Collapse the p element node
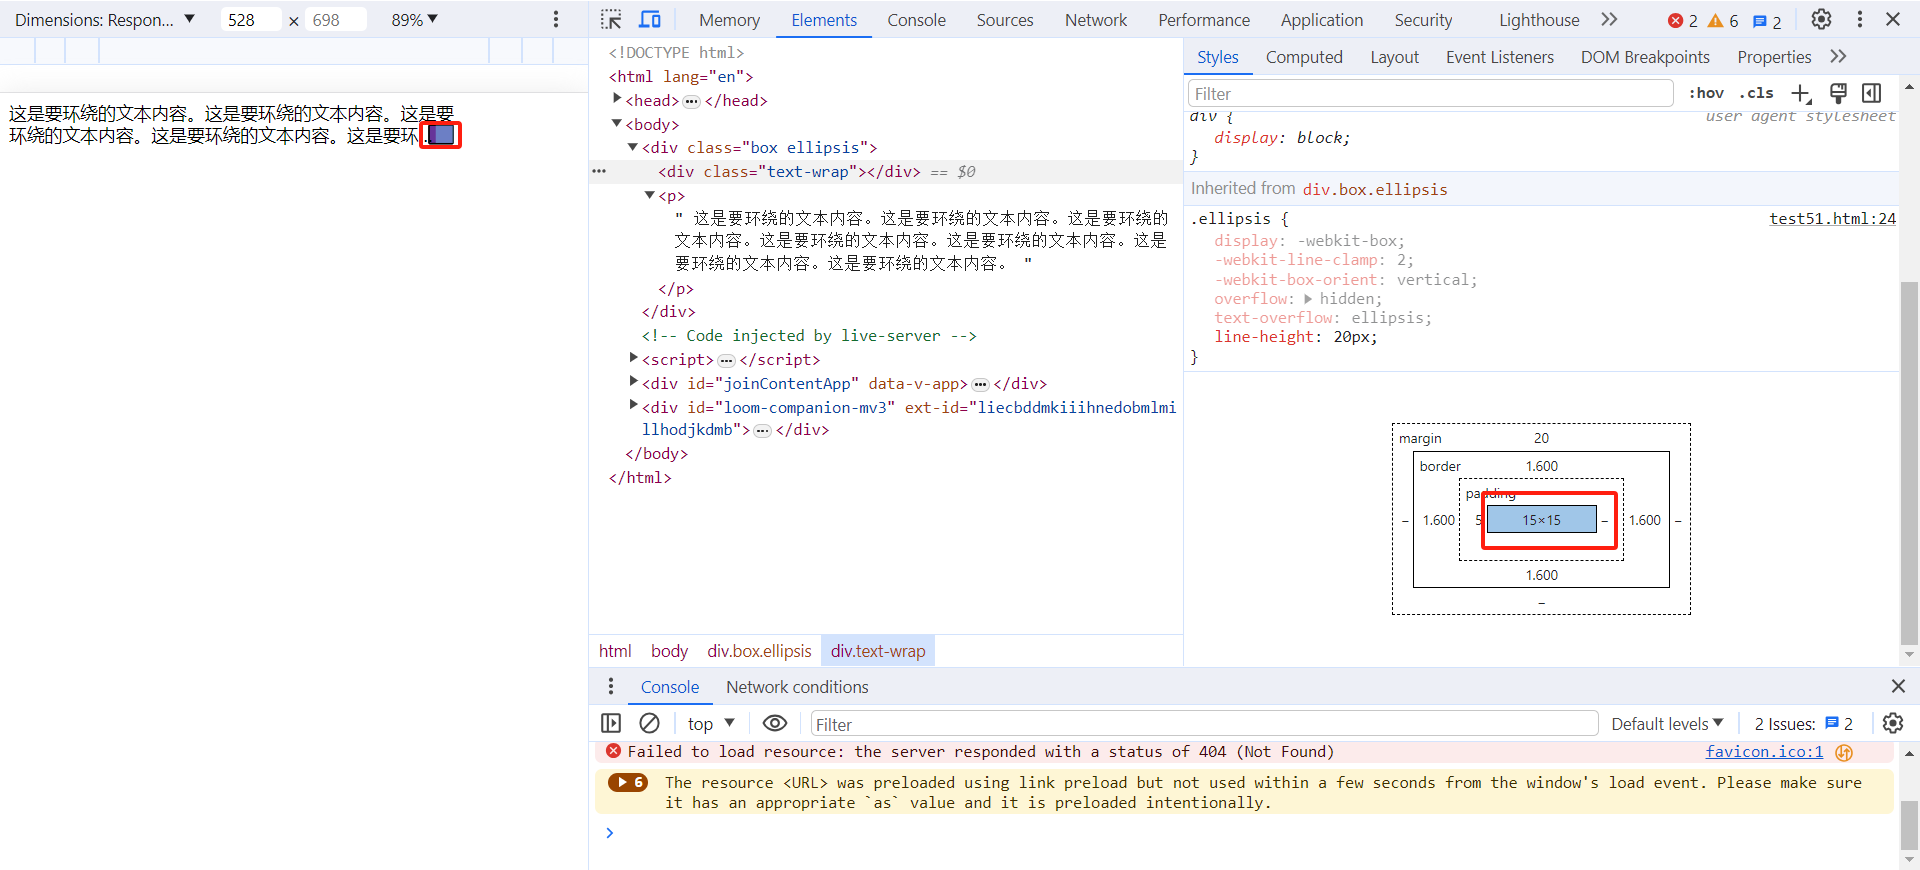 649,195
